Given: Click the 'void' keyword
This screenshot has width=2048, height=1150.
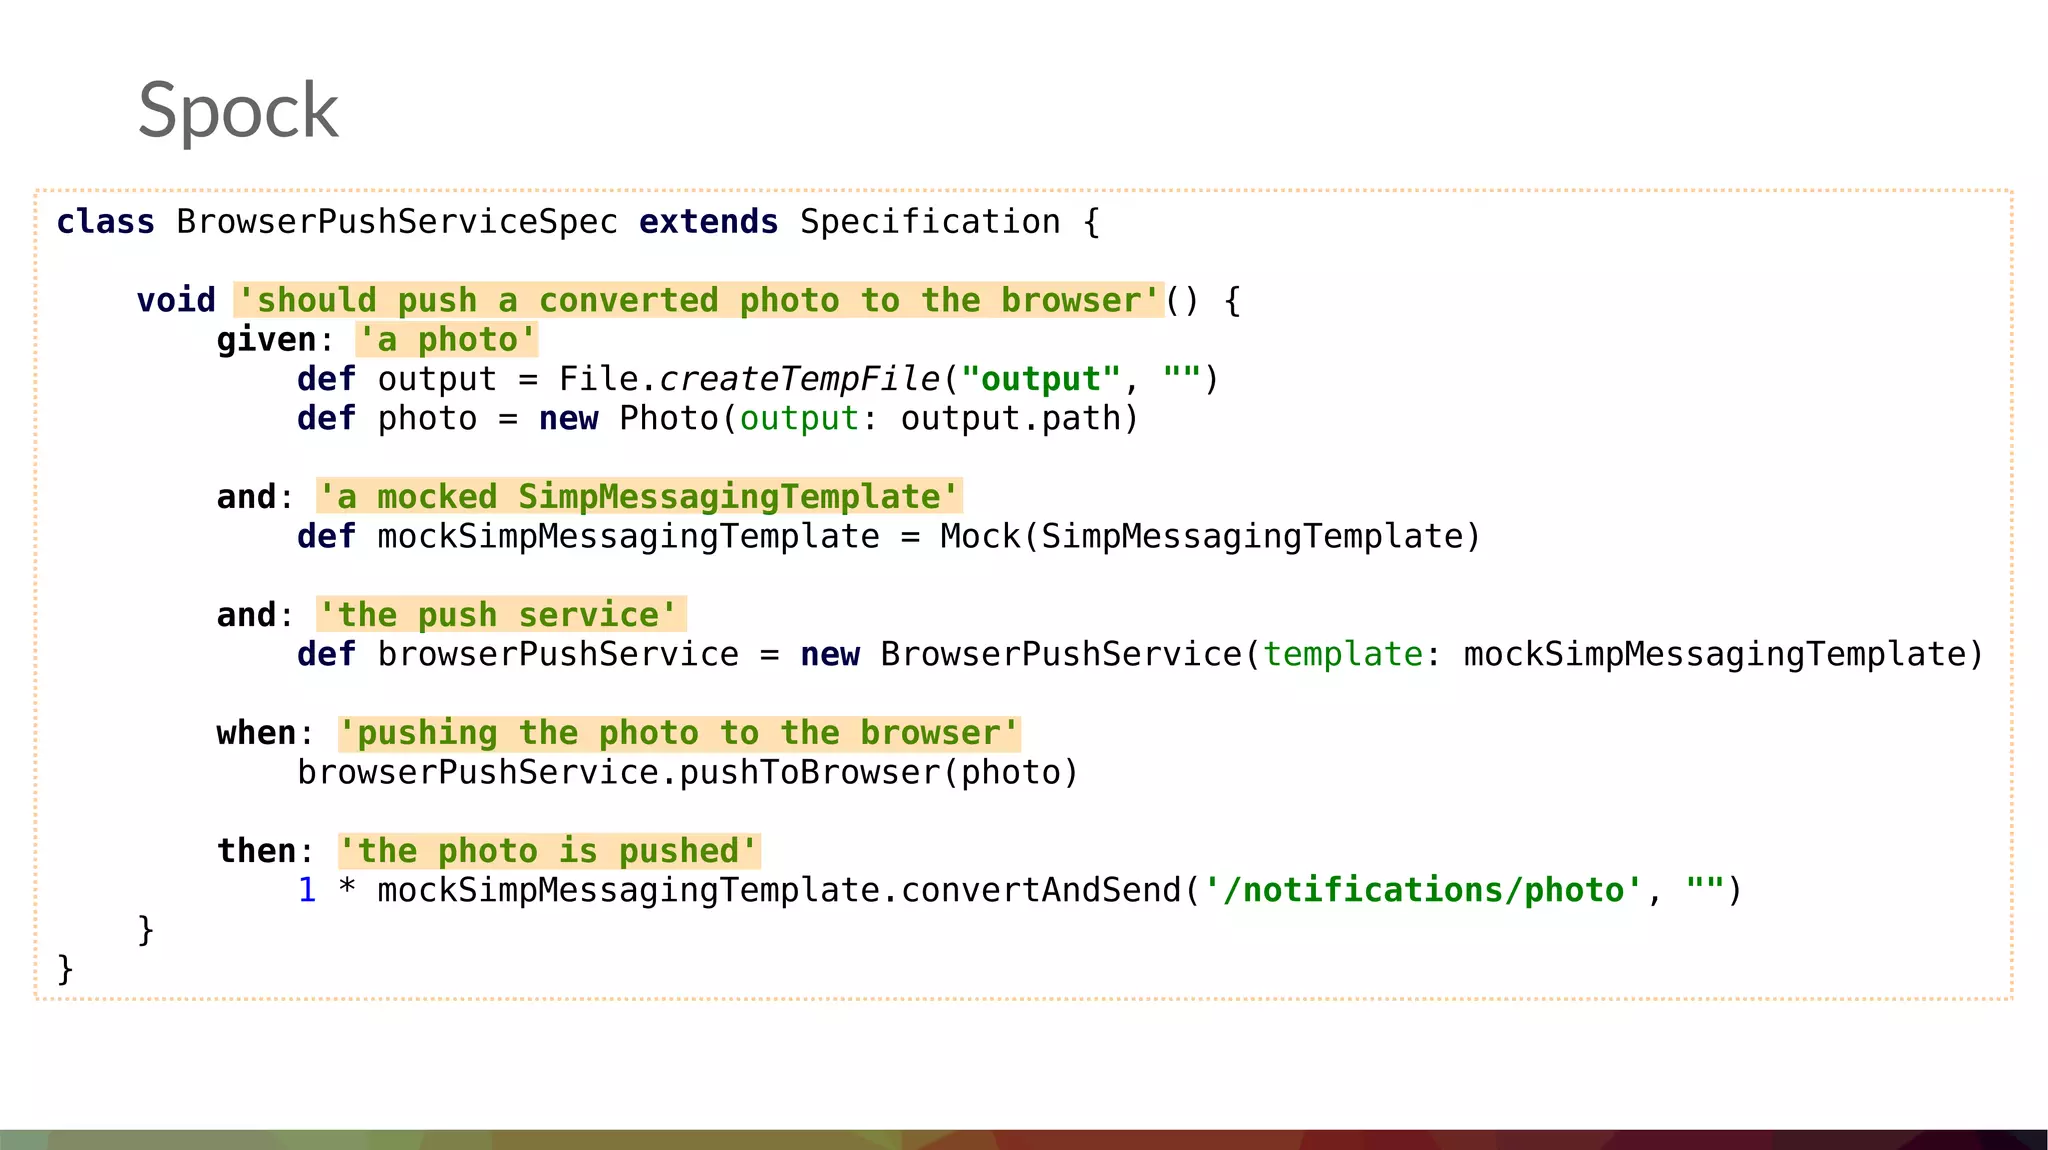Looking at the screenshot, I should (176, 300).
